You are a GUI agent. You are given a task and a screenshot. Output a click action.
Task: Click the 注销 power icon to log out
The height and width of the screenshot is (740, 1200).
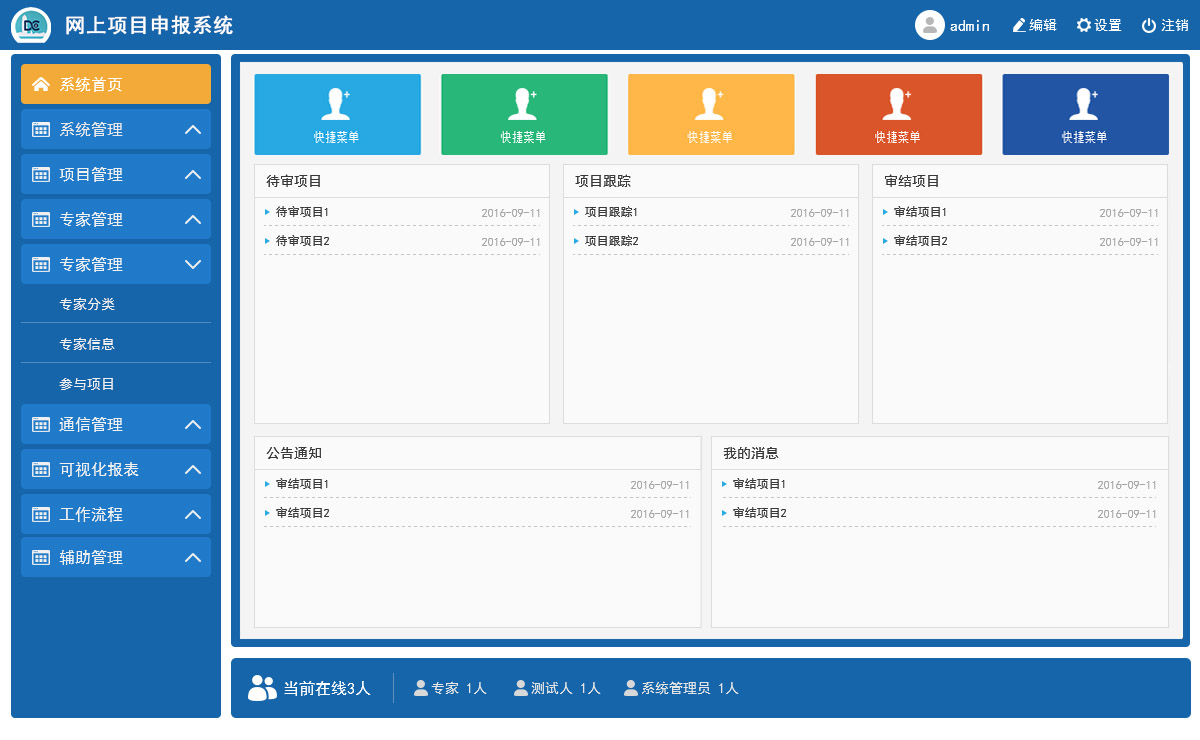pyautogui.click(x=1149, y=26)
